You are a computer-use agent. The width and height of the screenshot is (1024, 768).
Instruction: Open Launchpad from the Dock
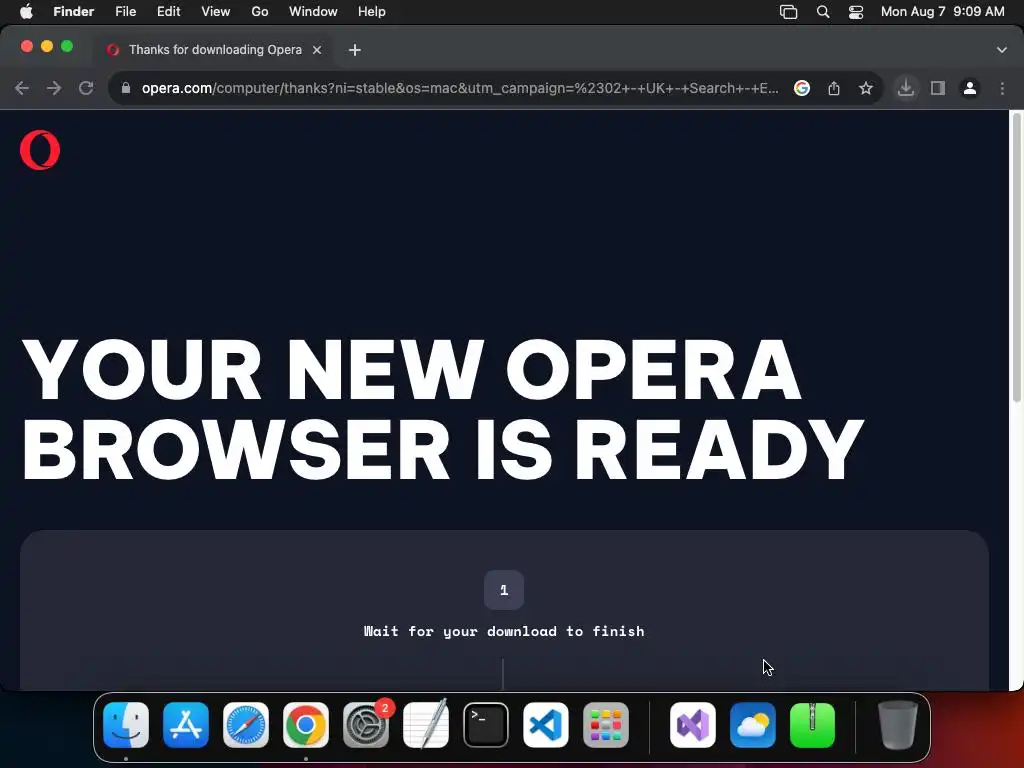(606, 725)
